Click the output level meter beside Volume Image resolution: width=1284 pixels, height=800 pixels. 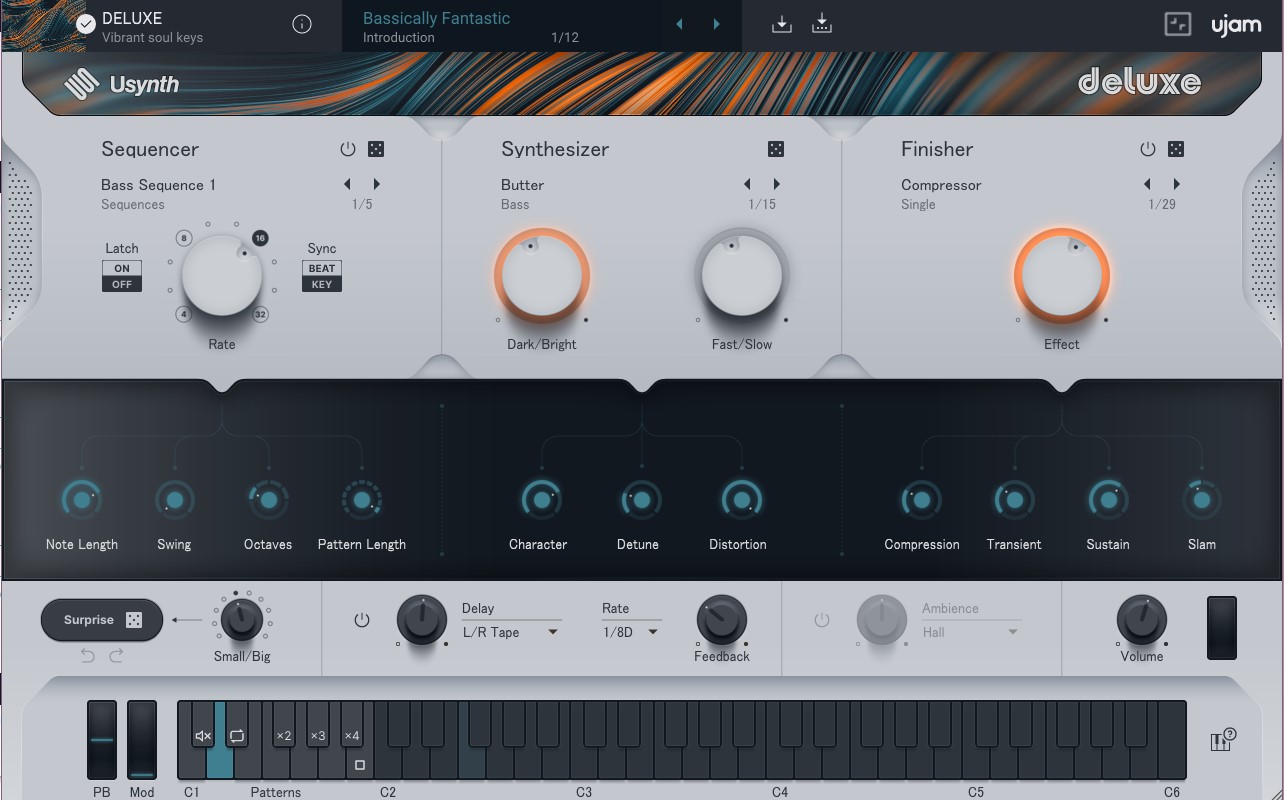click(x=1222, y=628)
